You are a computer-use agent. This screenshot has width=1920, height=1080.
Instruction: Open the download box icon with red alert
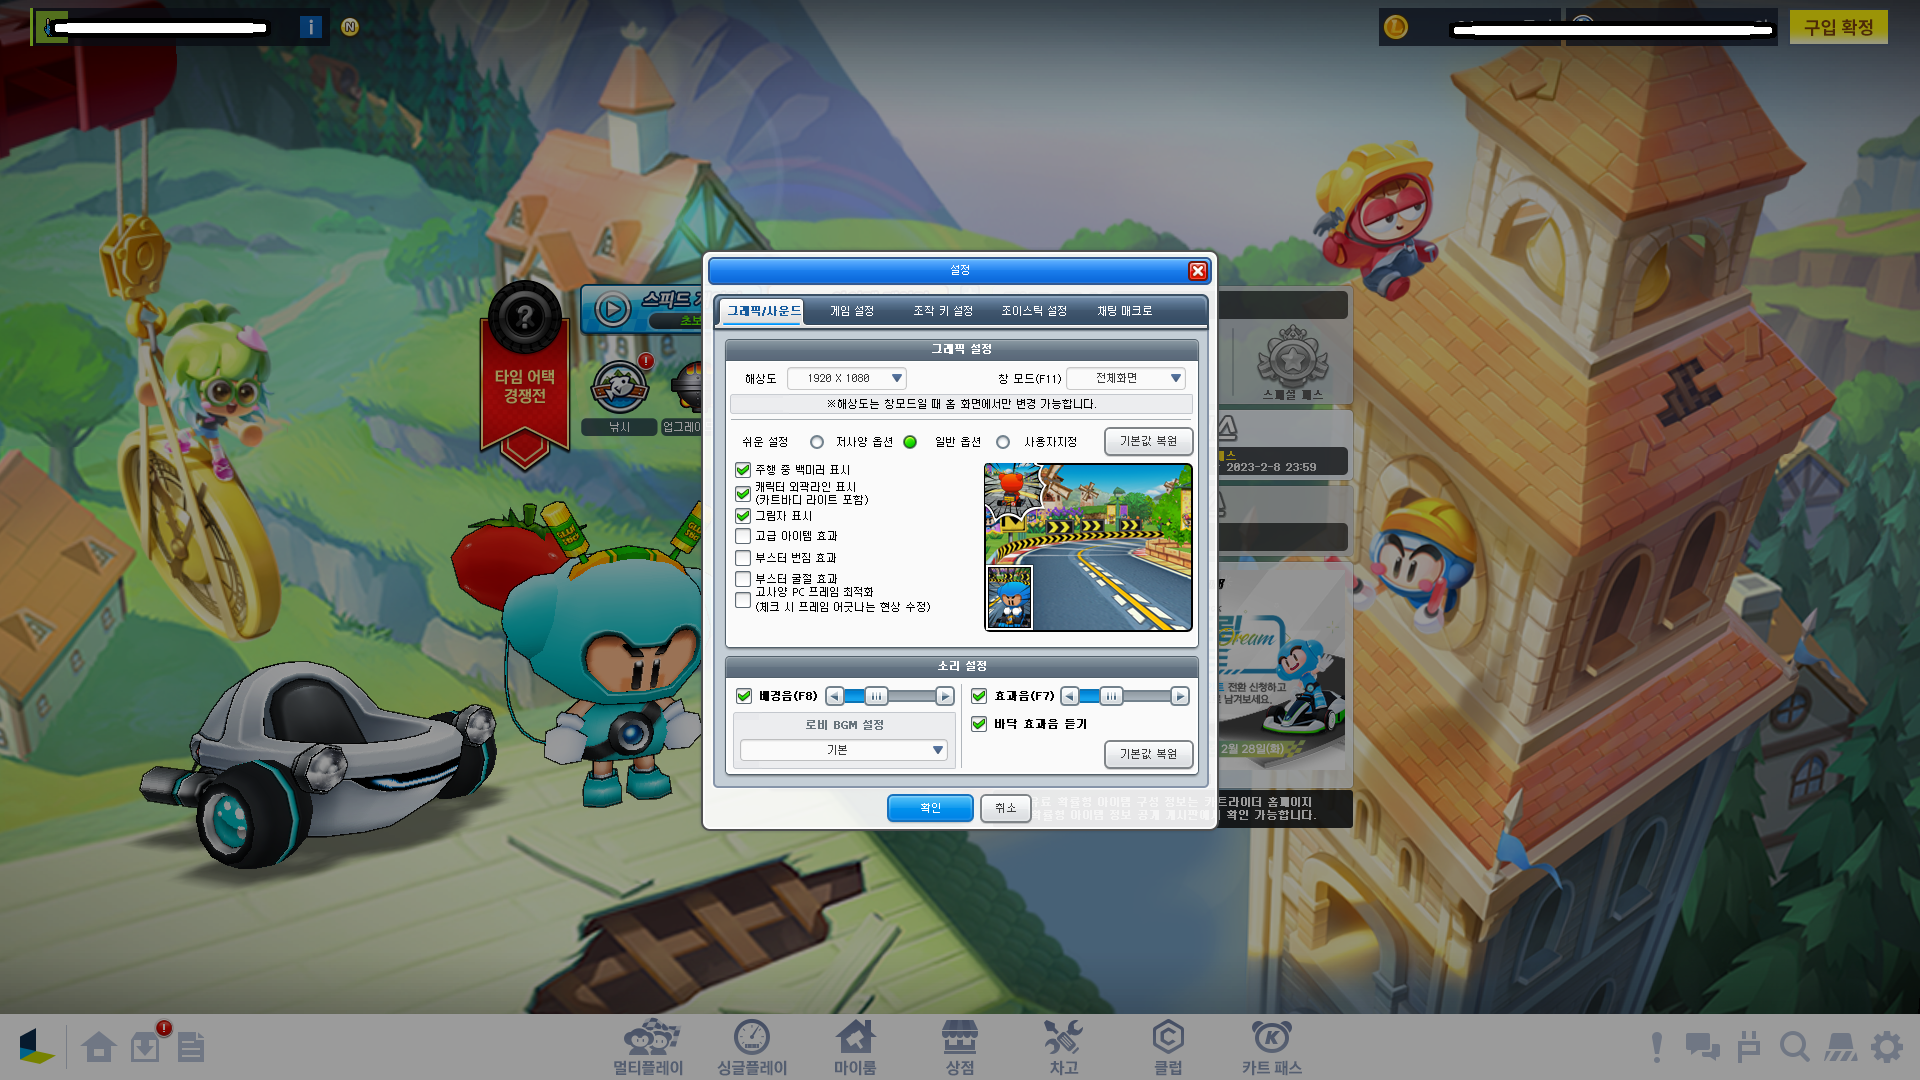click(x=147, y=1045)
